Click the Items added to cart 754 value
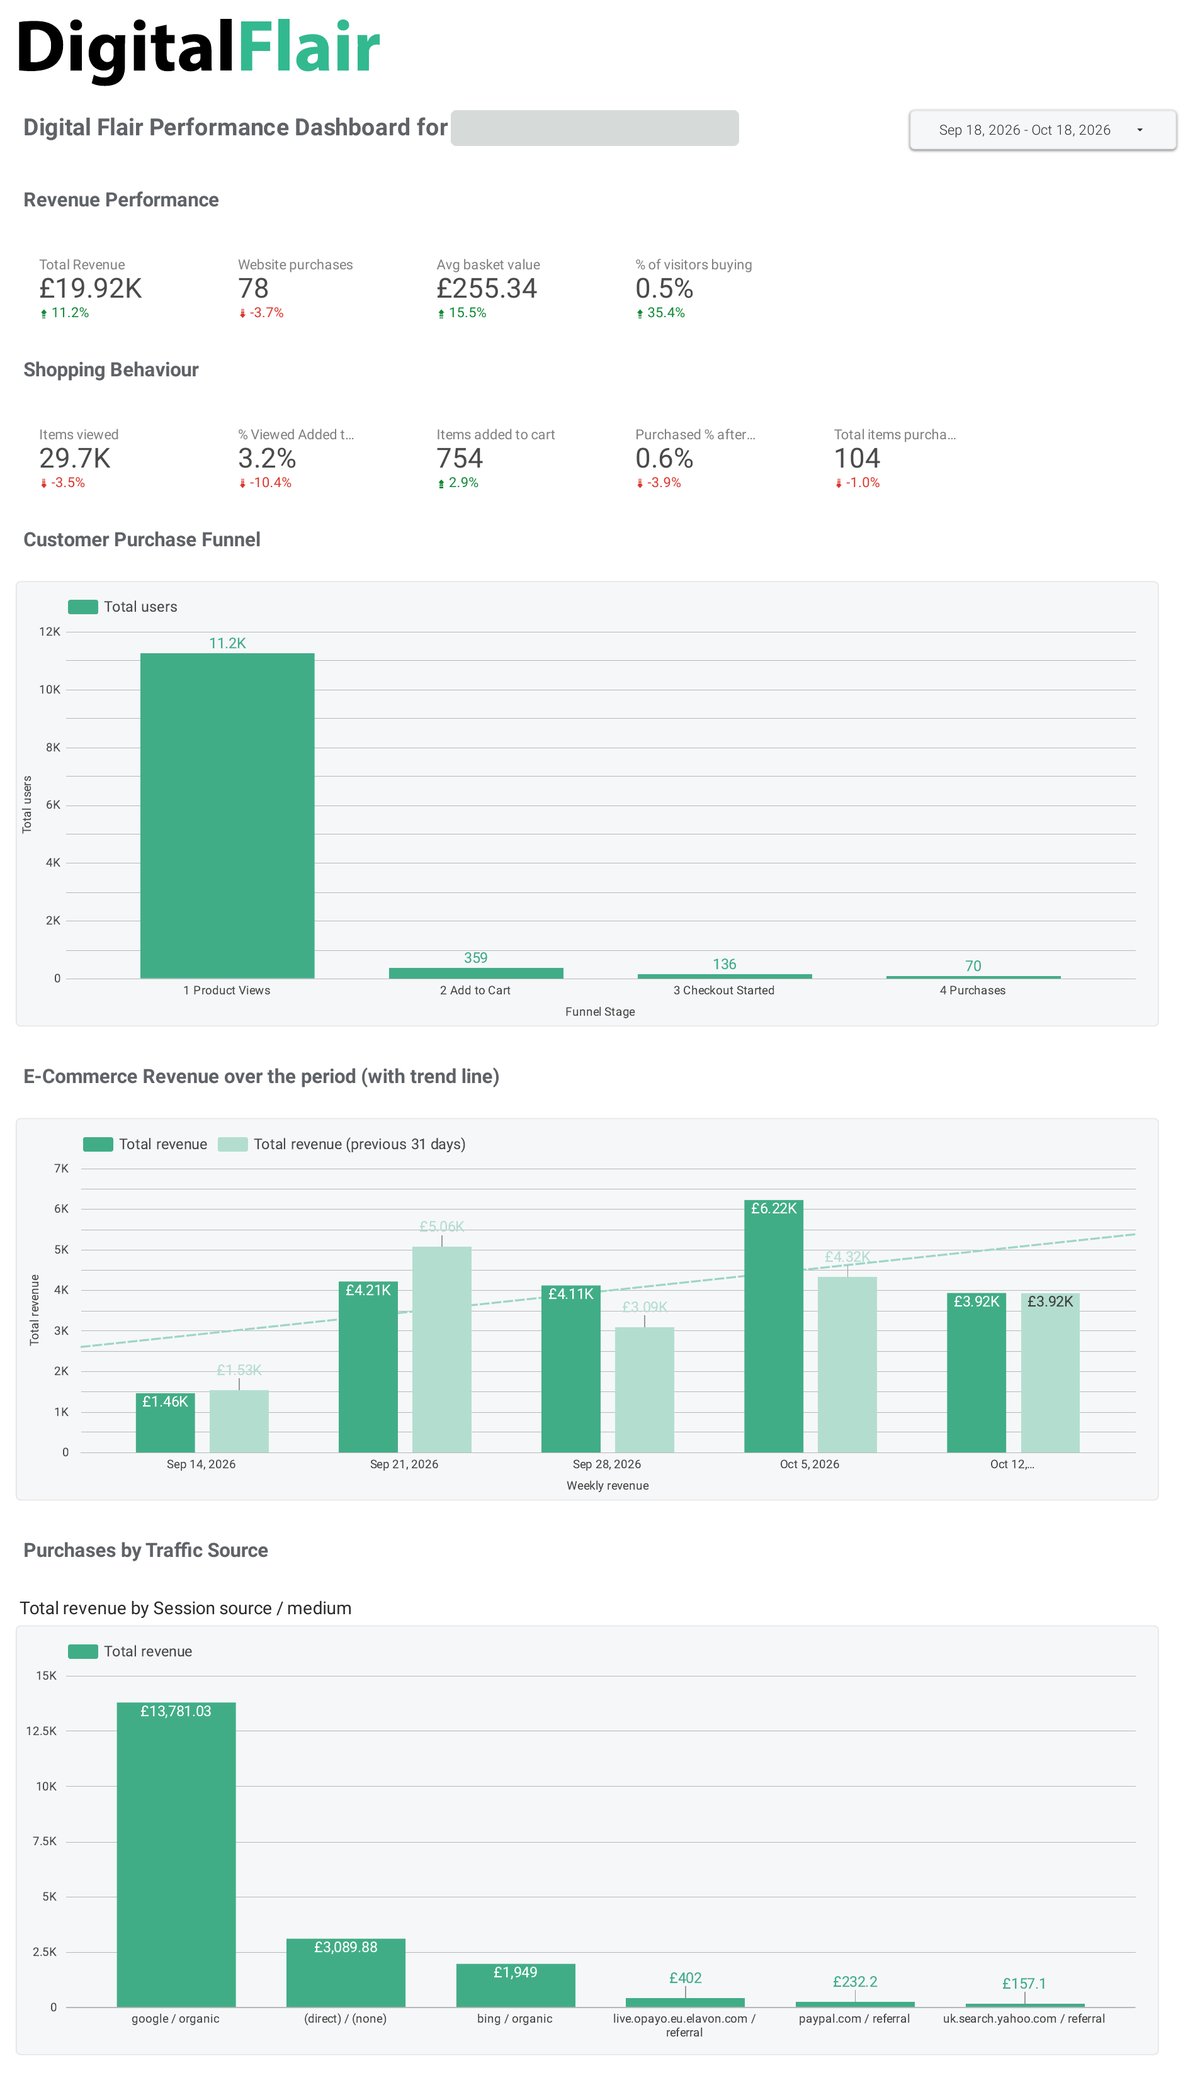This screenshot has height=2078, width=1200. (460, 459)
